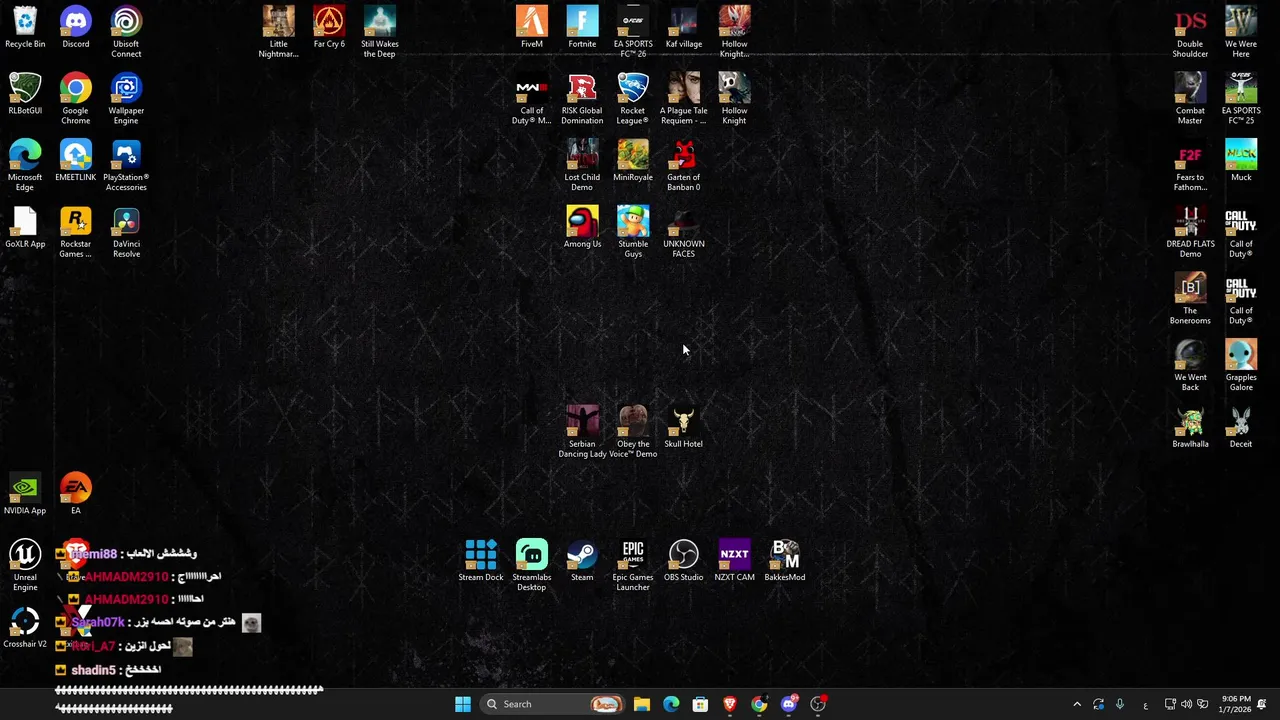Launch Epic Games Launcher icon
The image size is (1280, 720).
tap(633, 565)
